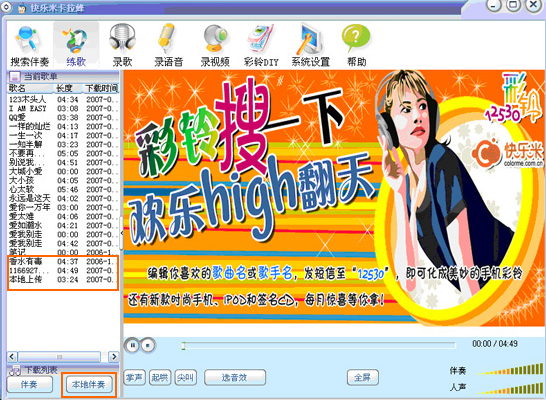Open the 录视频 webcam recording tool
This screenshot has height=400, width=546.
pyautogui.click(x=215, y=46)
